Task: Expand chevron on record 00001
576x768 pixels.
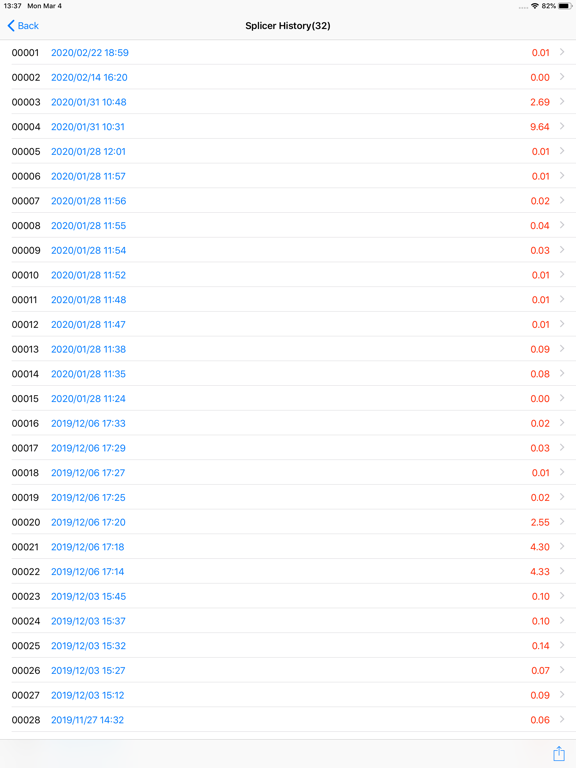Action: pyautogui.click(x=562, y=52)
